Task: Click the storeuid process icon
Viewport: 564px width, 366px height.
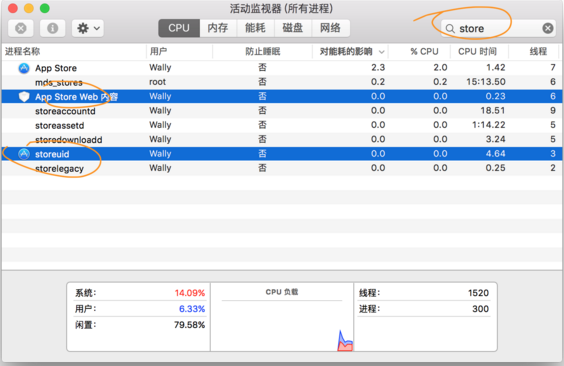Action: (24, 154)
